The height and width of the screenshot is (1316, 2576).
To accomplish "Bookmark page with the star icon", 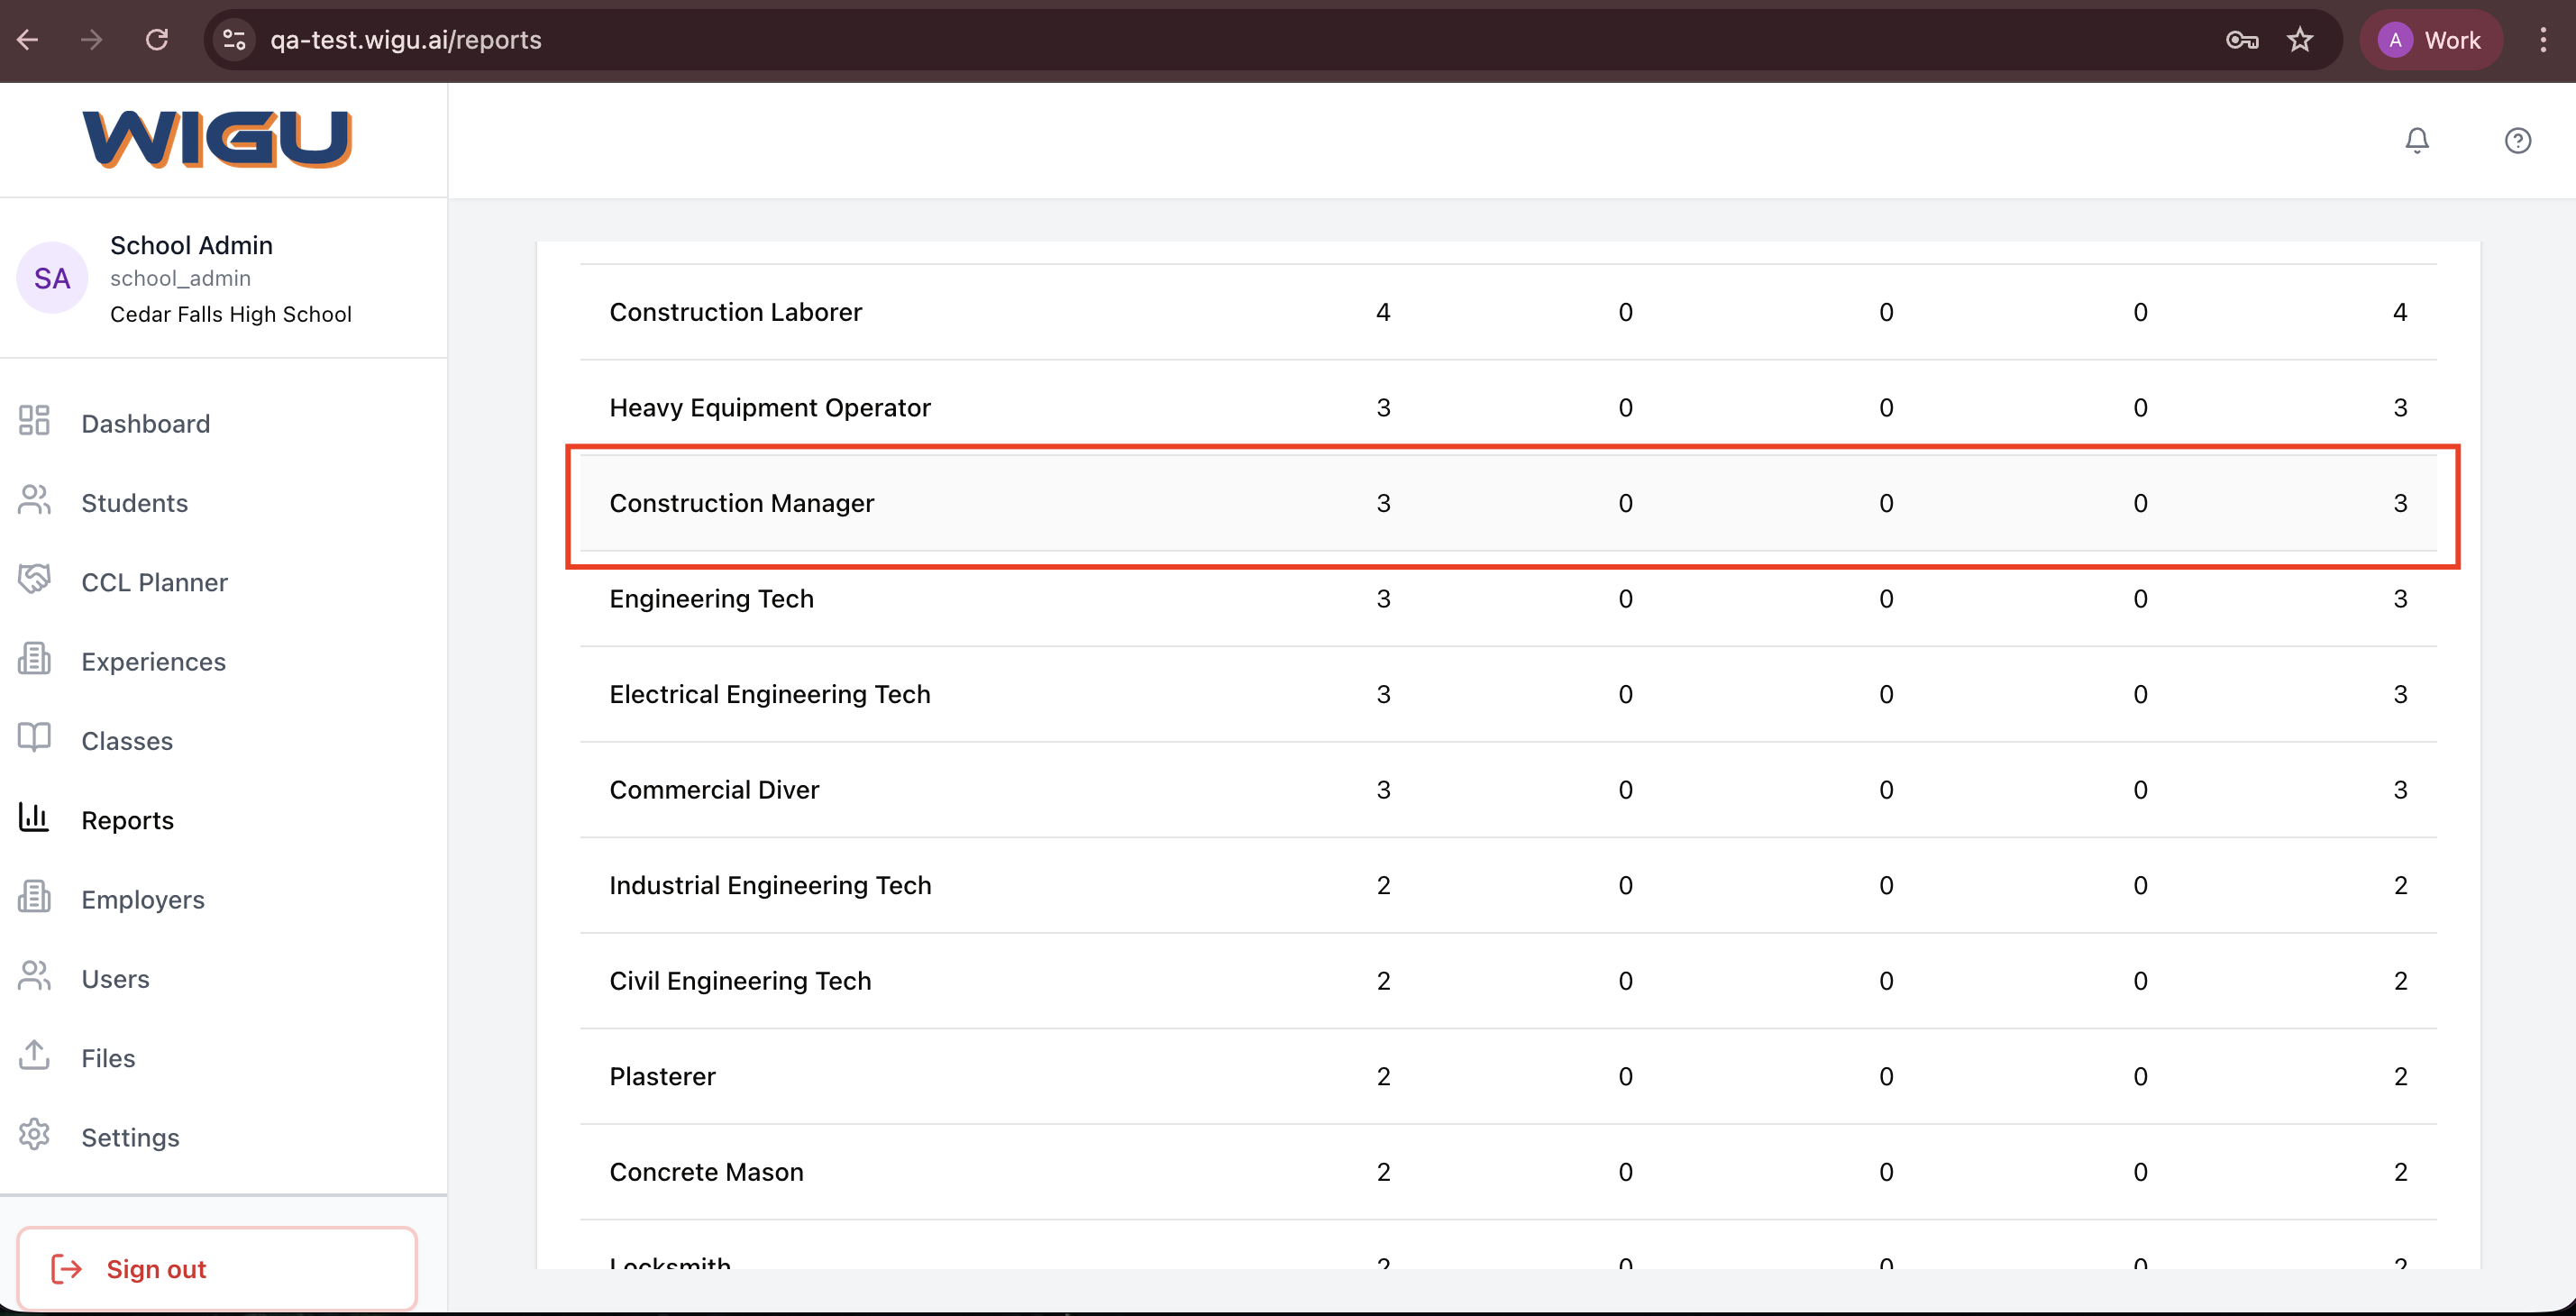I will 2300,40.
